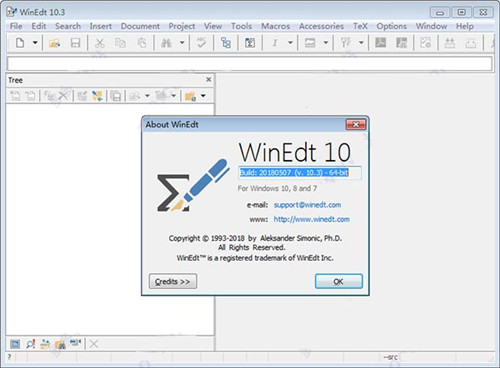Image resolution: width=500 pixels, height=368 pixels.
Task: Open the Window menu
Action: [x=431, y=26]
